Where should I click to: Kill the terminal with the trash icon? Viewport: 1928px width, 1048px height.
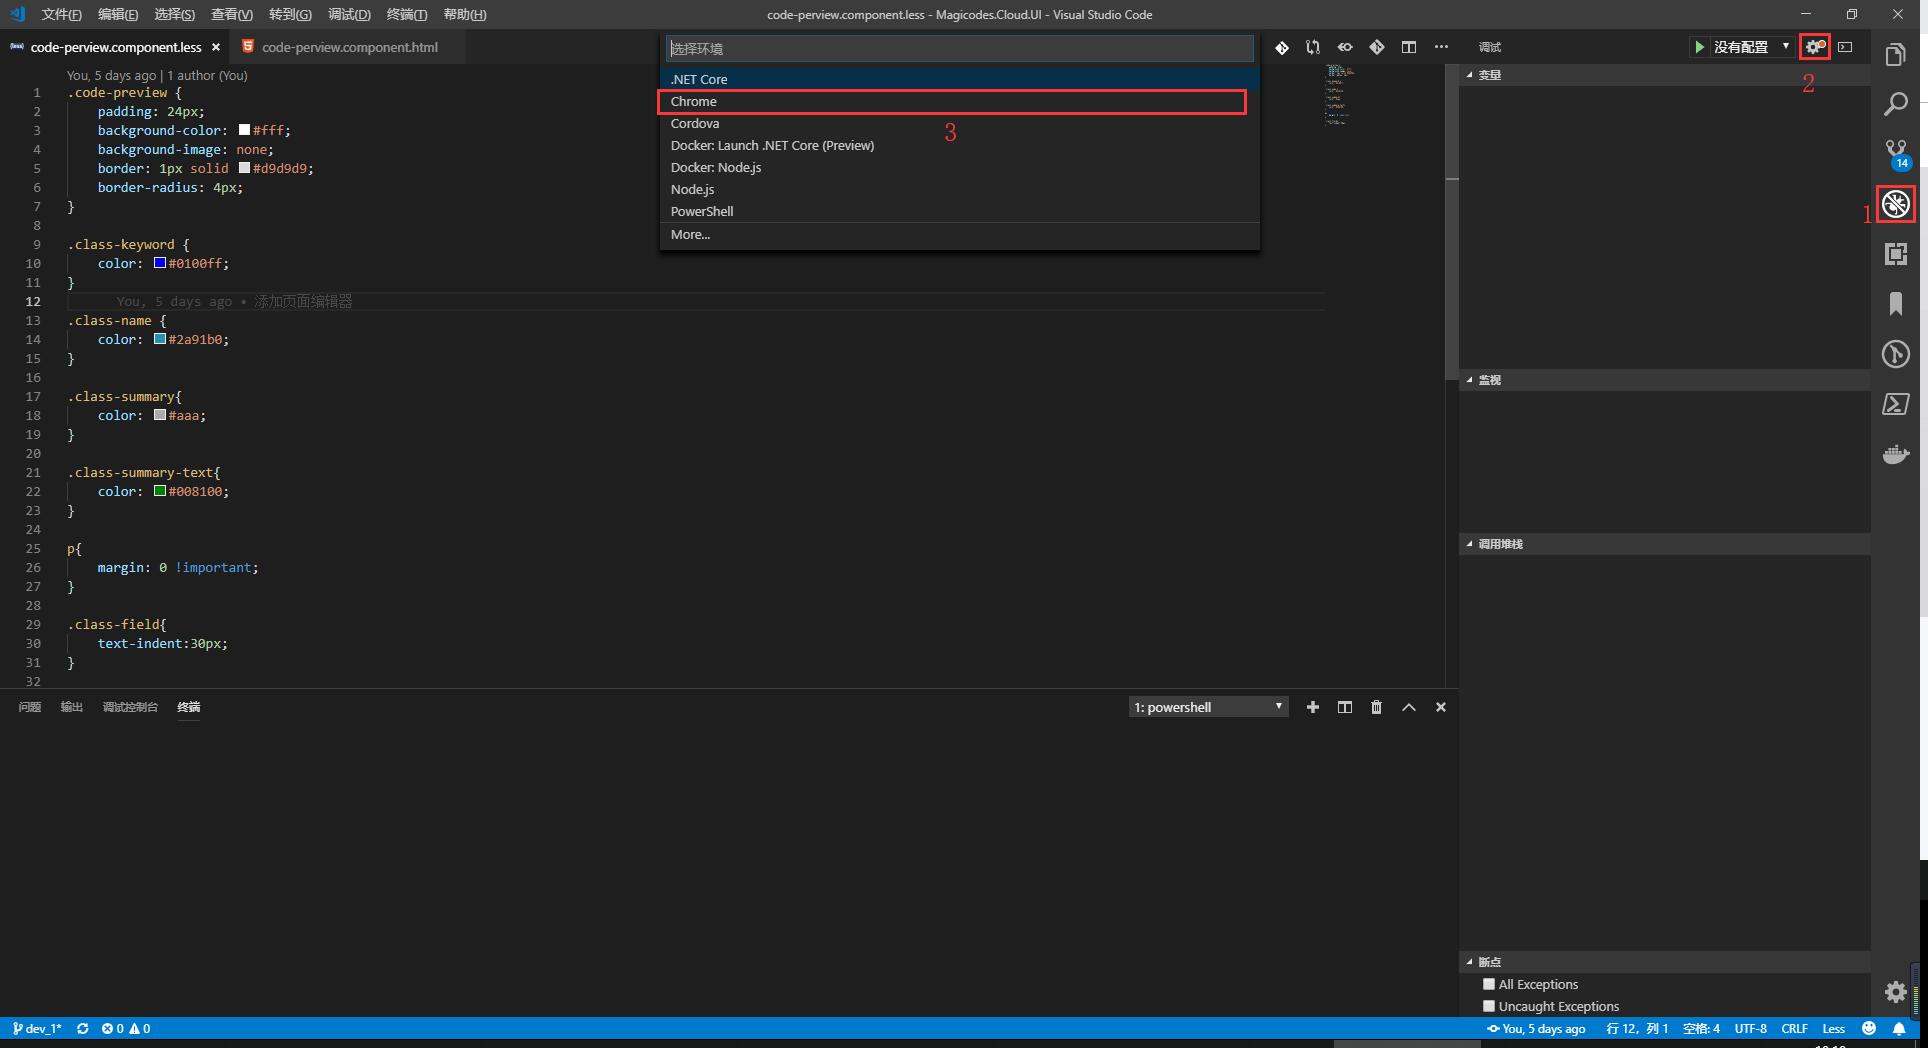(1376, 707)
